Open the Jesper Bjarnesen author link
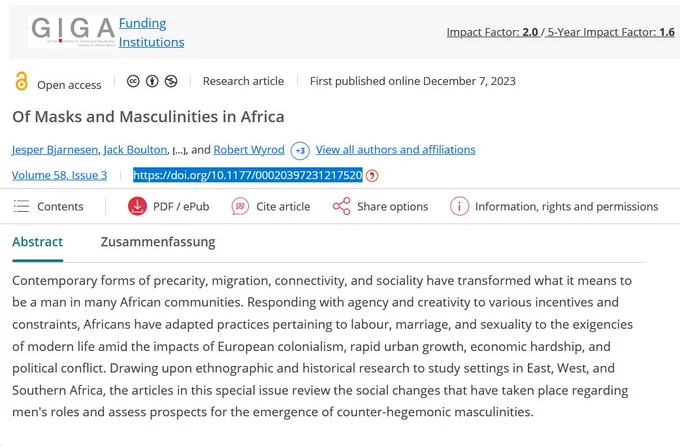 [55, 150]
